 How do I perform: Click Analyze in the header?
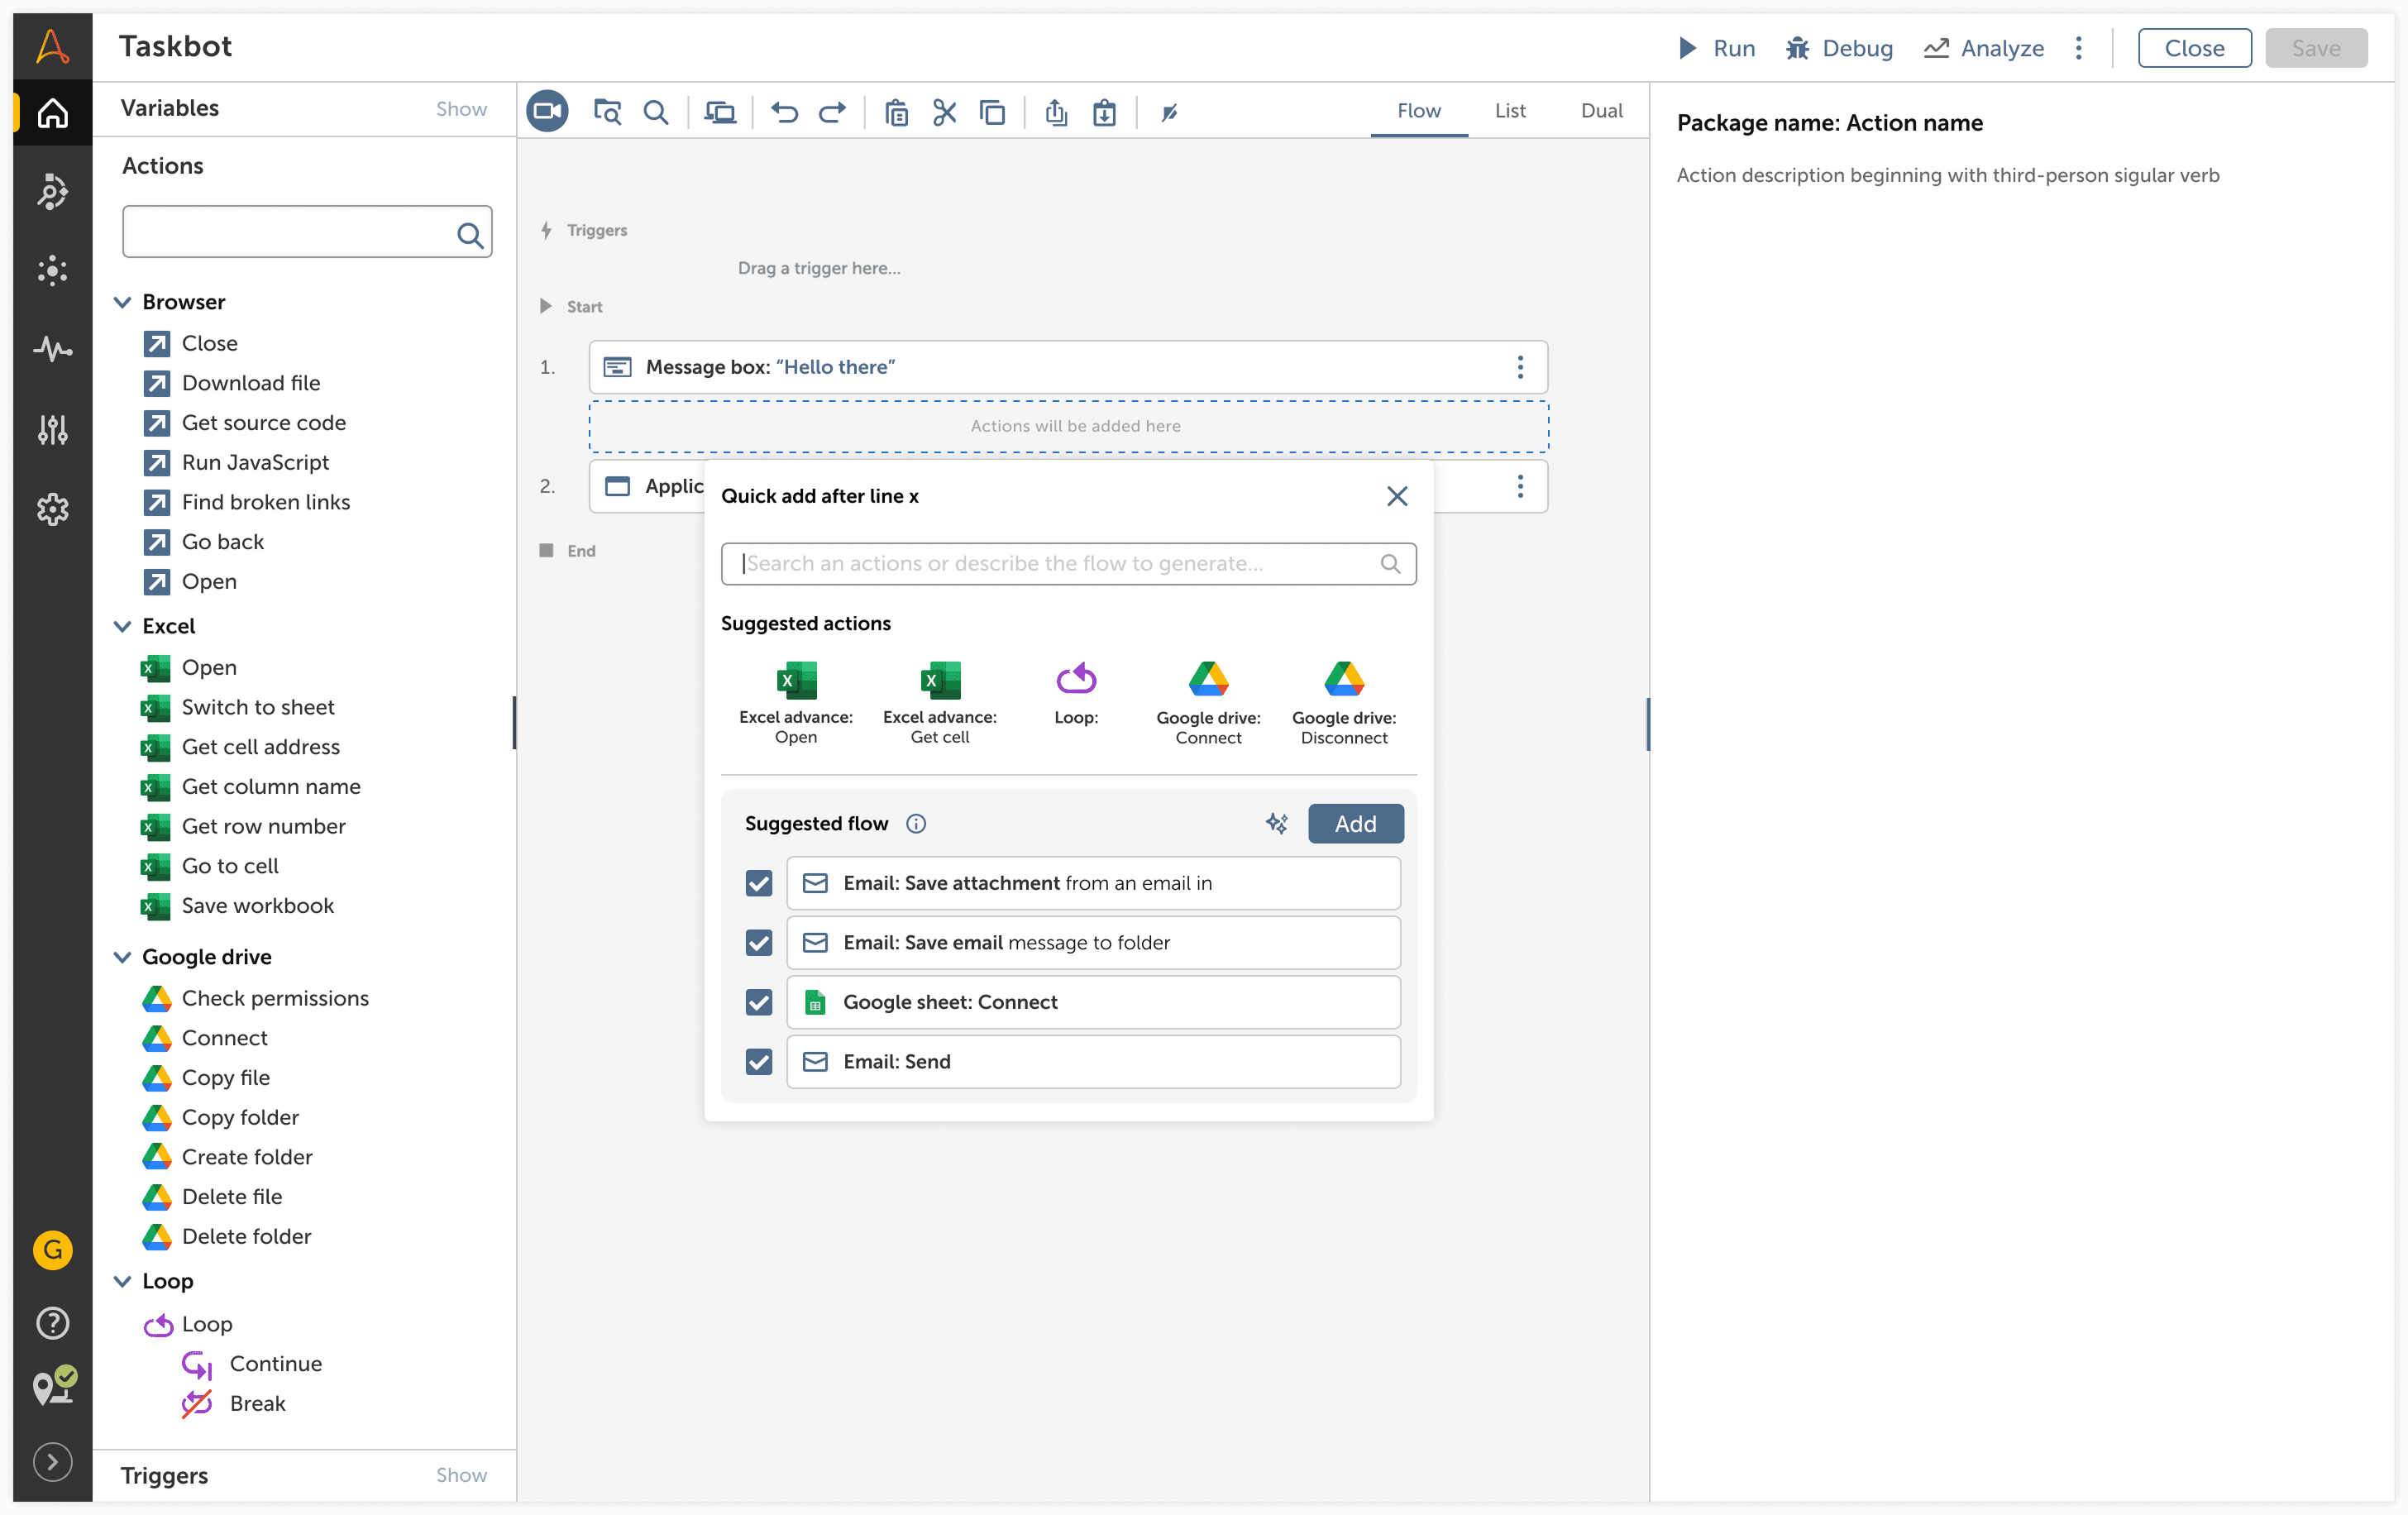(x=1984, y=48)
